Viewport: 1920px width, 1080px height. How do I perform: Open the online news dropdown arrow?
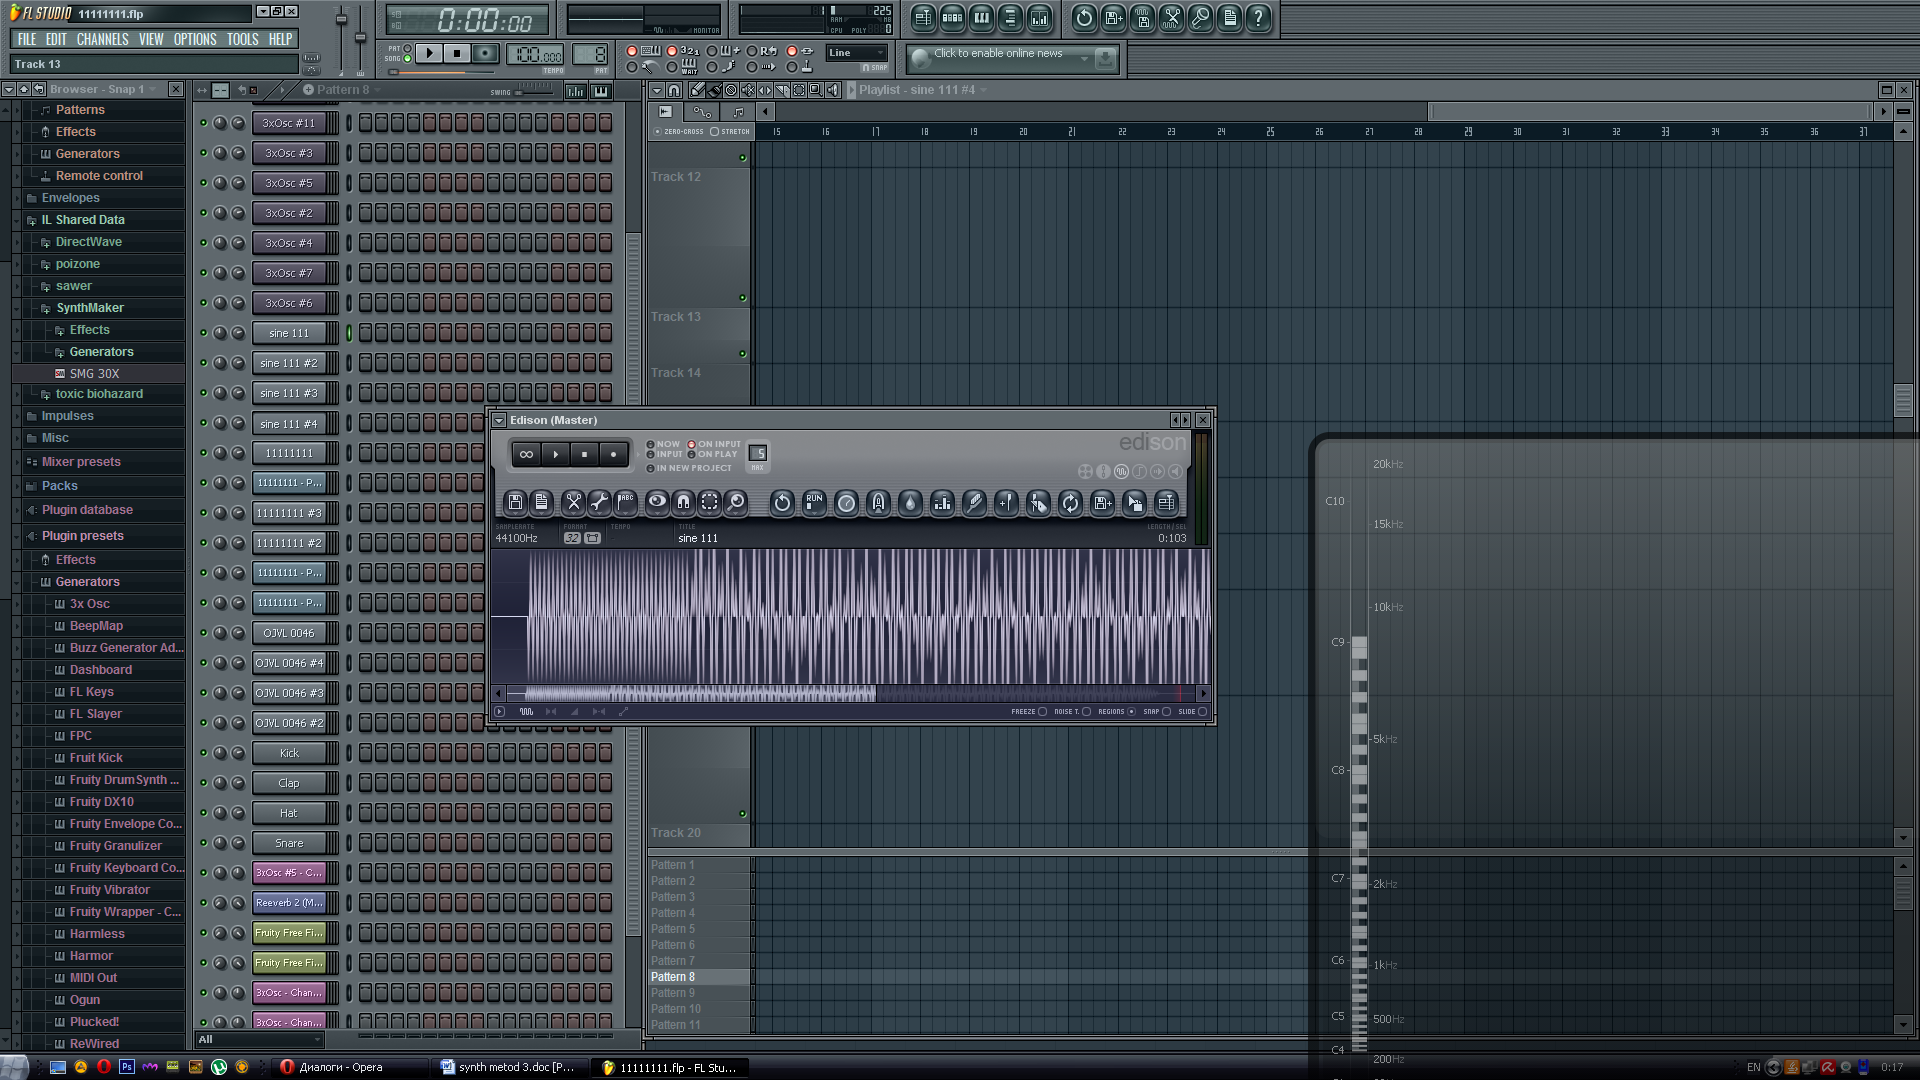[1084, 60]
